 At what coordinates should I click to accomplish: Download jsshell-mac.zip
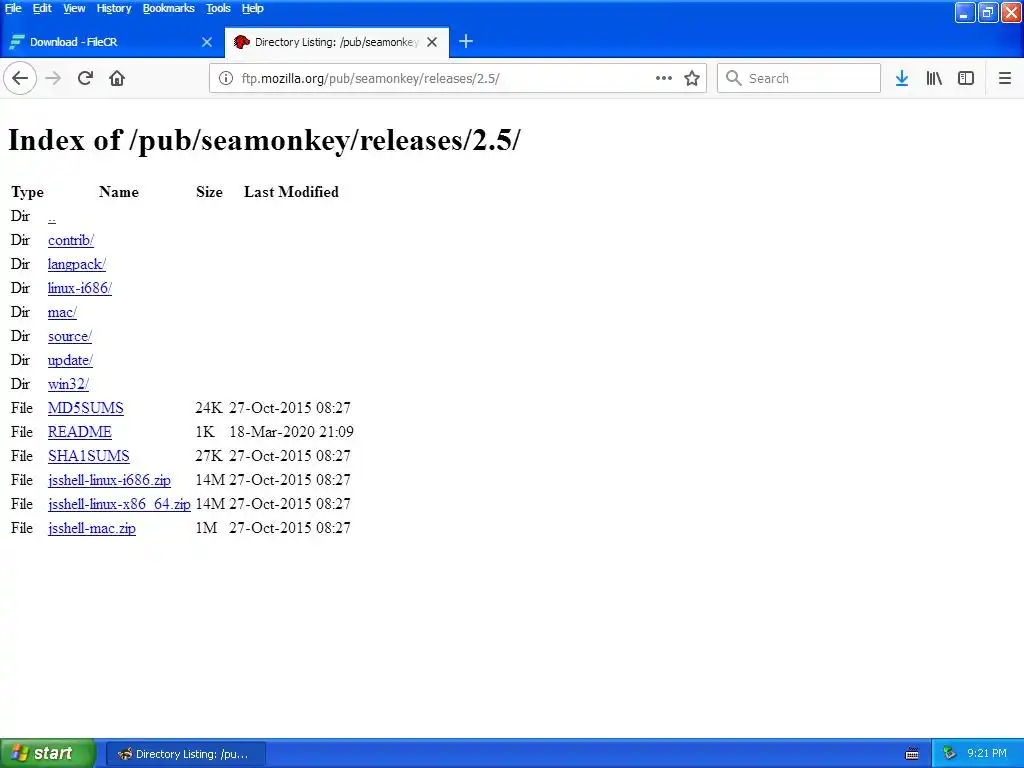[92, 528]
